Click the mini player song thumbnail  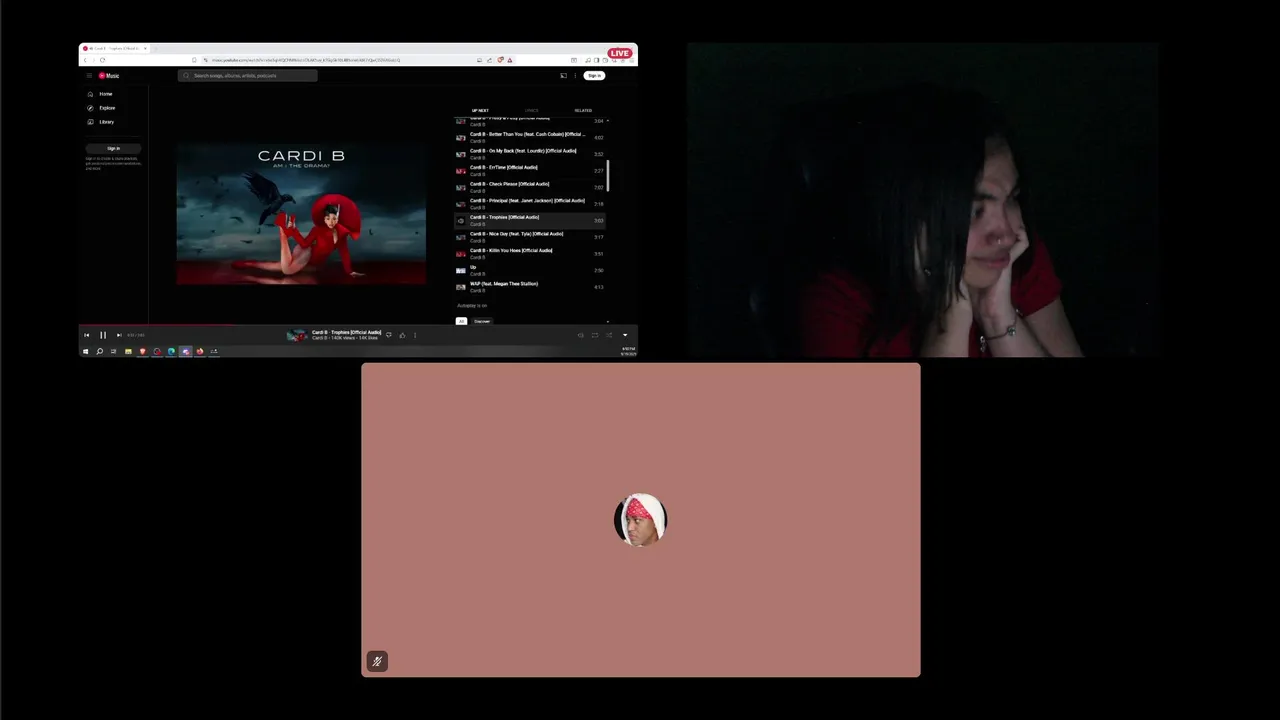coord(297,335)
